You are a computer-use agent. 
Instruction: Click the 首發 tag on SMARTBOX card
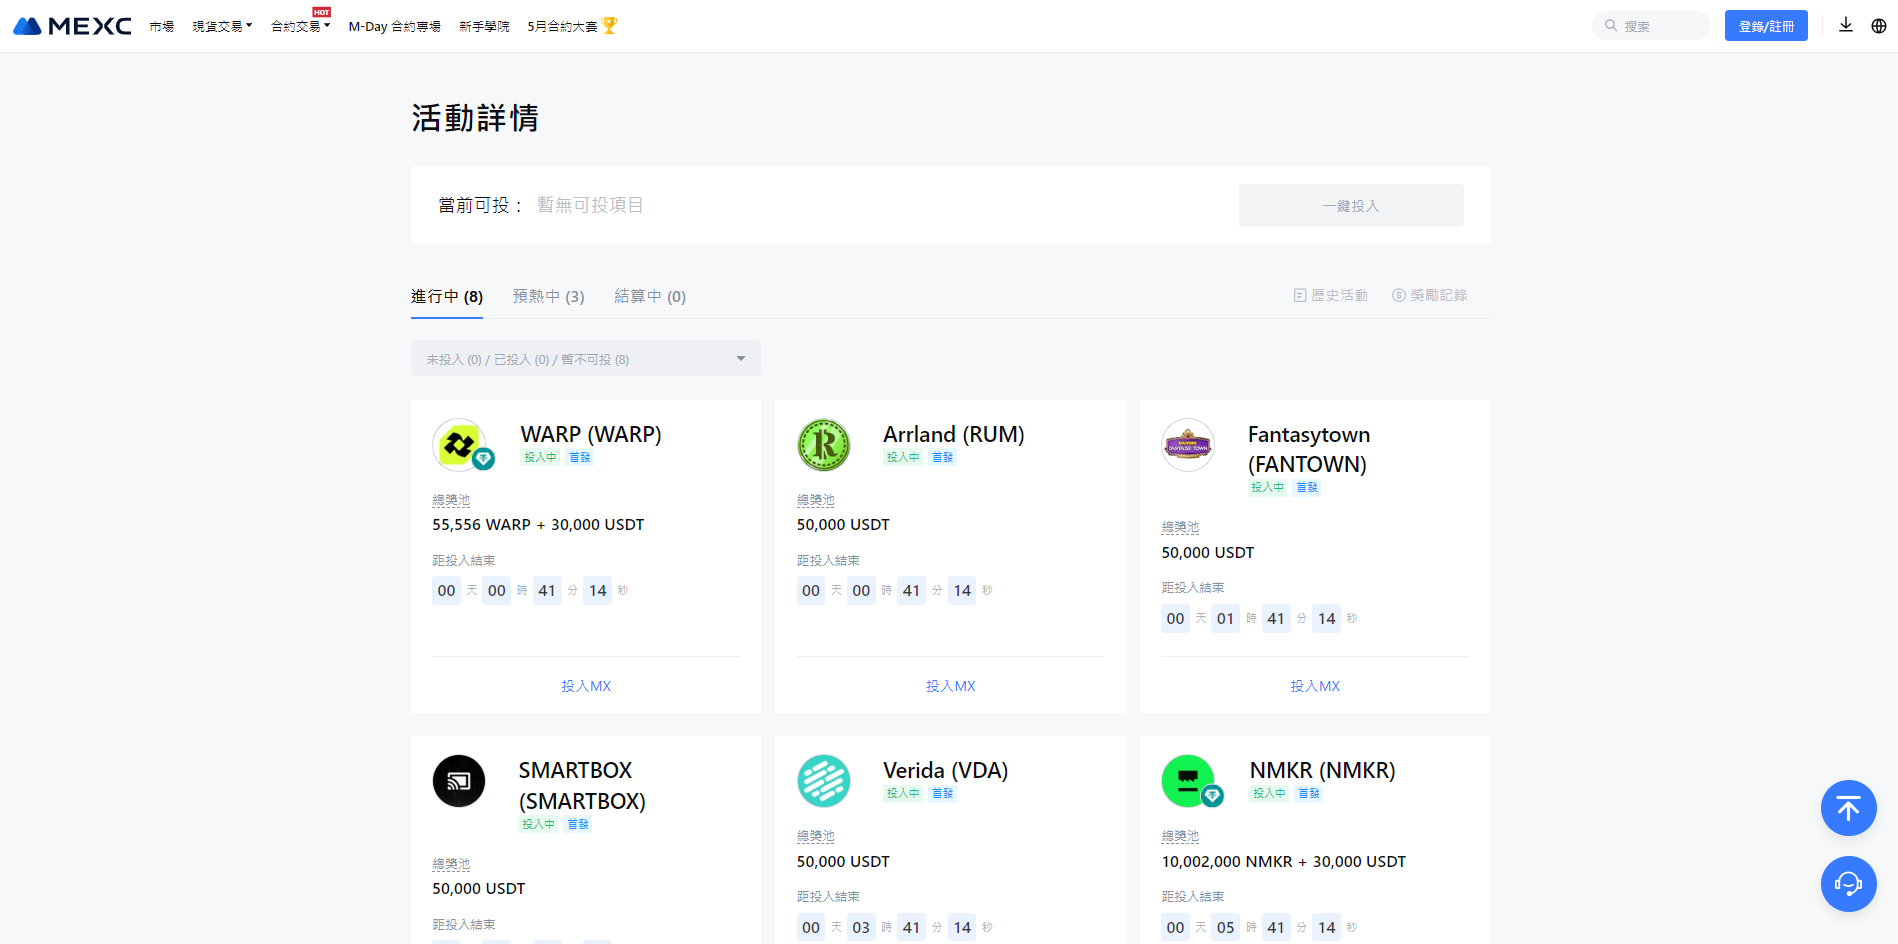(x=578, y=824)
